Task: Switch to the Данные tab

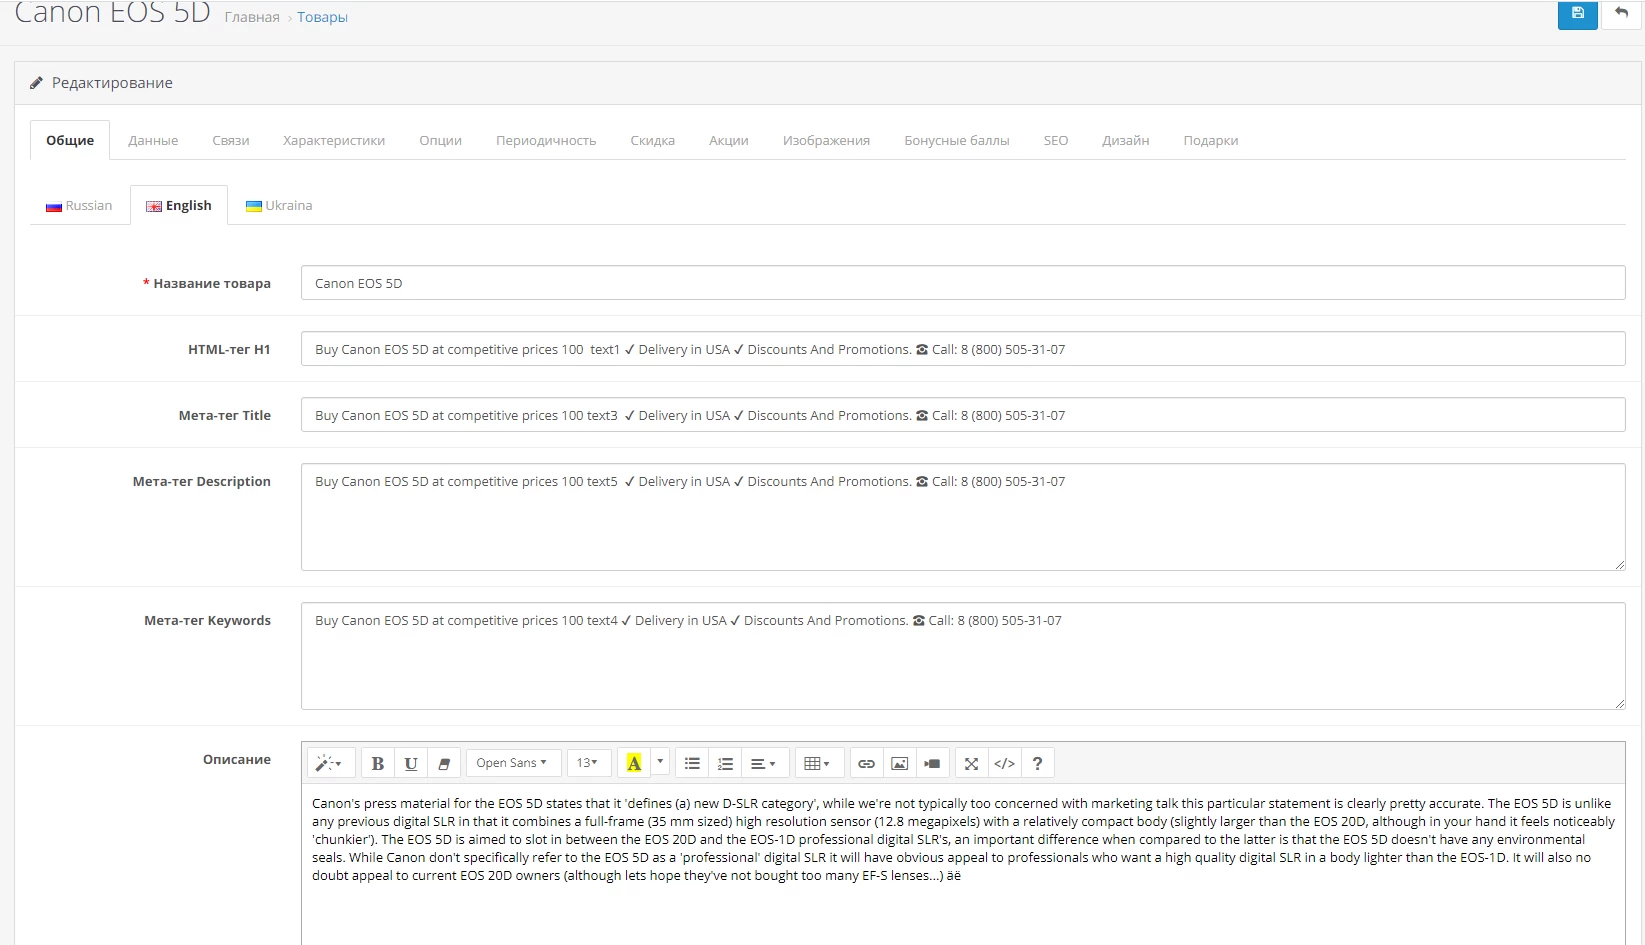Action: 153,140
